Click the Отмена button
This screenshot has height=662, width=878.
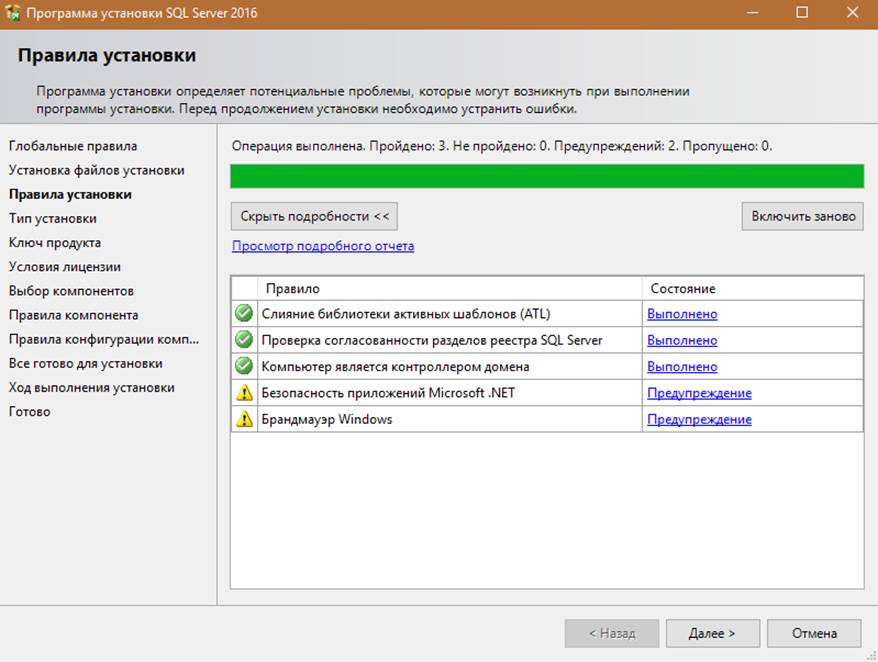pyautogui.click(x=814, y=633)
